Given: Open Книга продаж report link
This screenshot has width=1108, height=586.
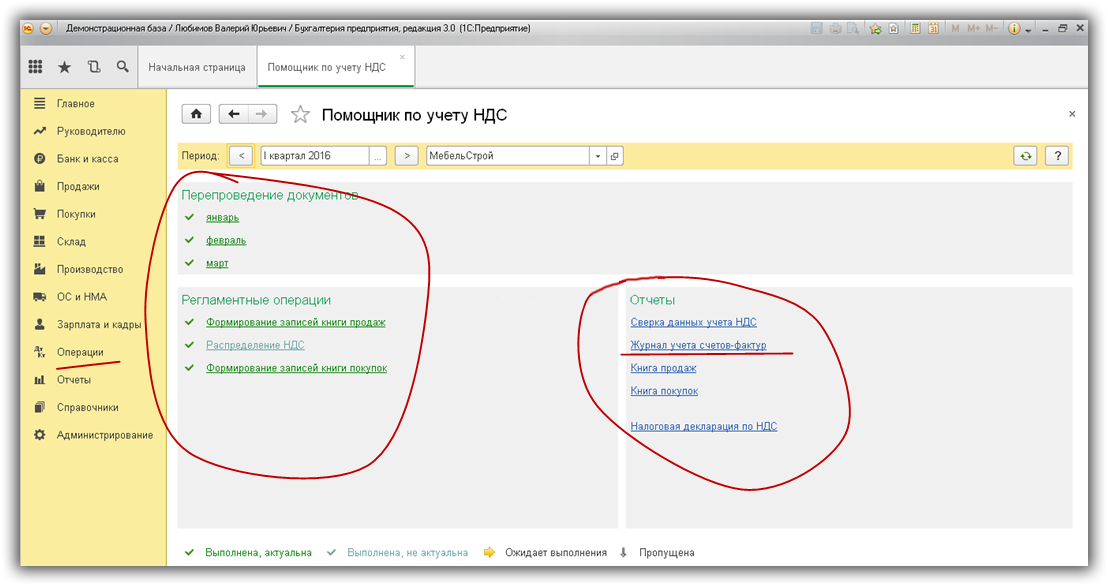Looking at the screenshot, I should [663, 368].
